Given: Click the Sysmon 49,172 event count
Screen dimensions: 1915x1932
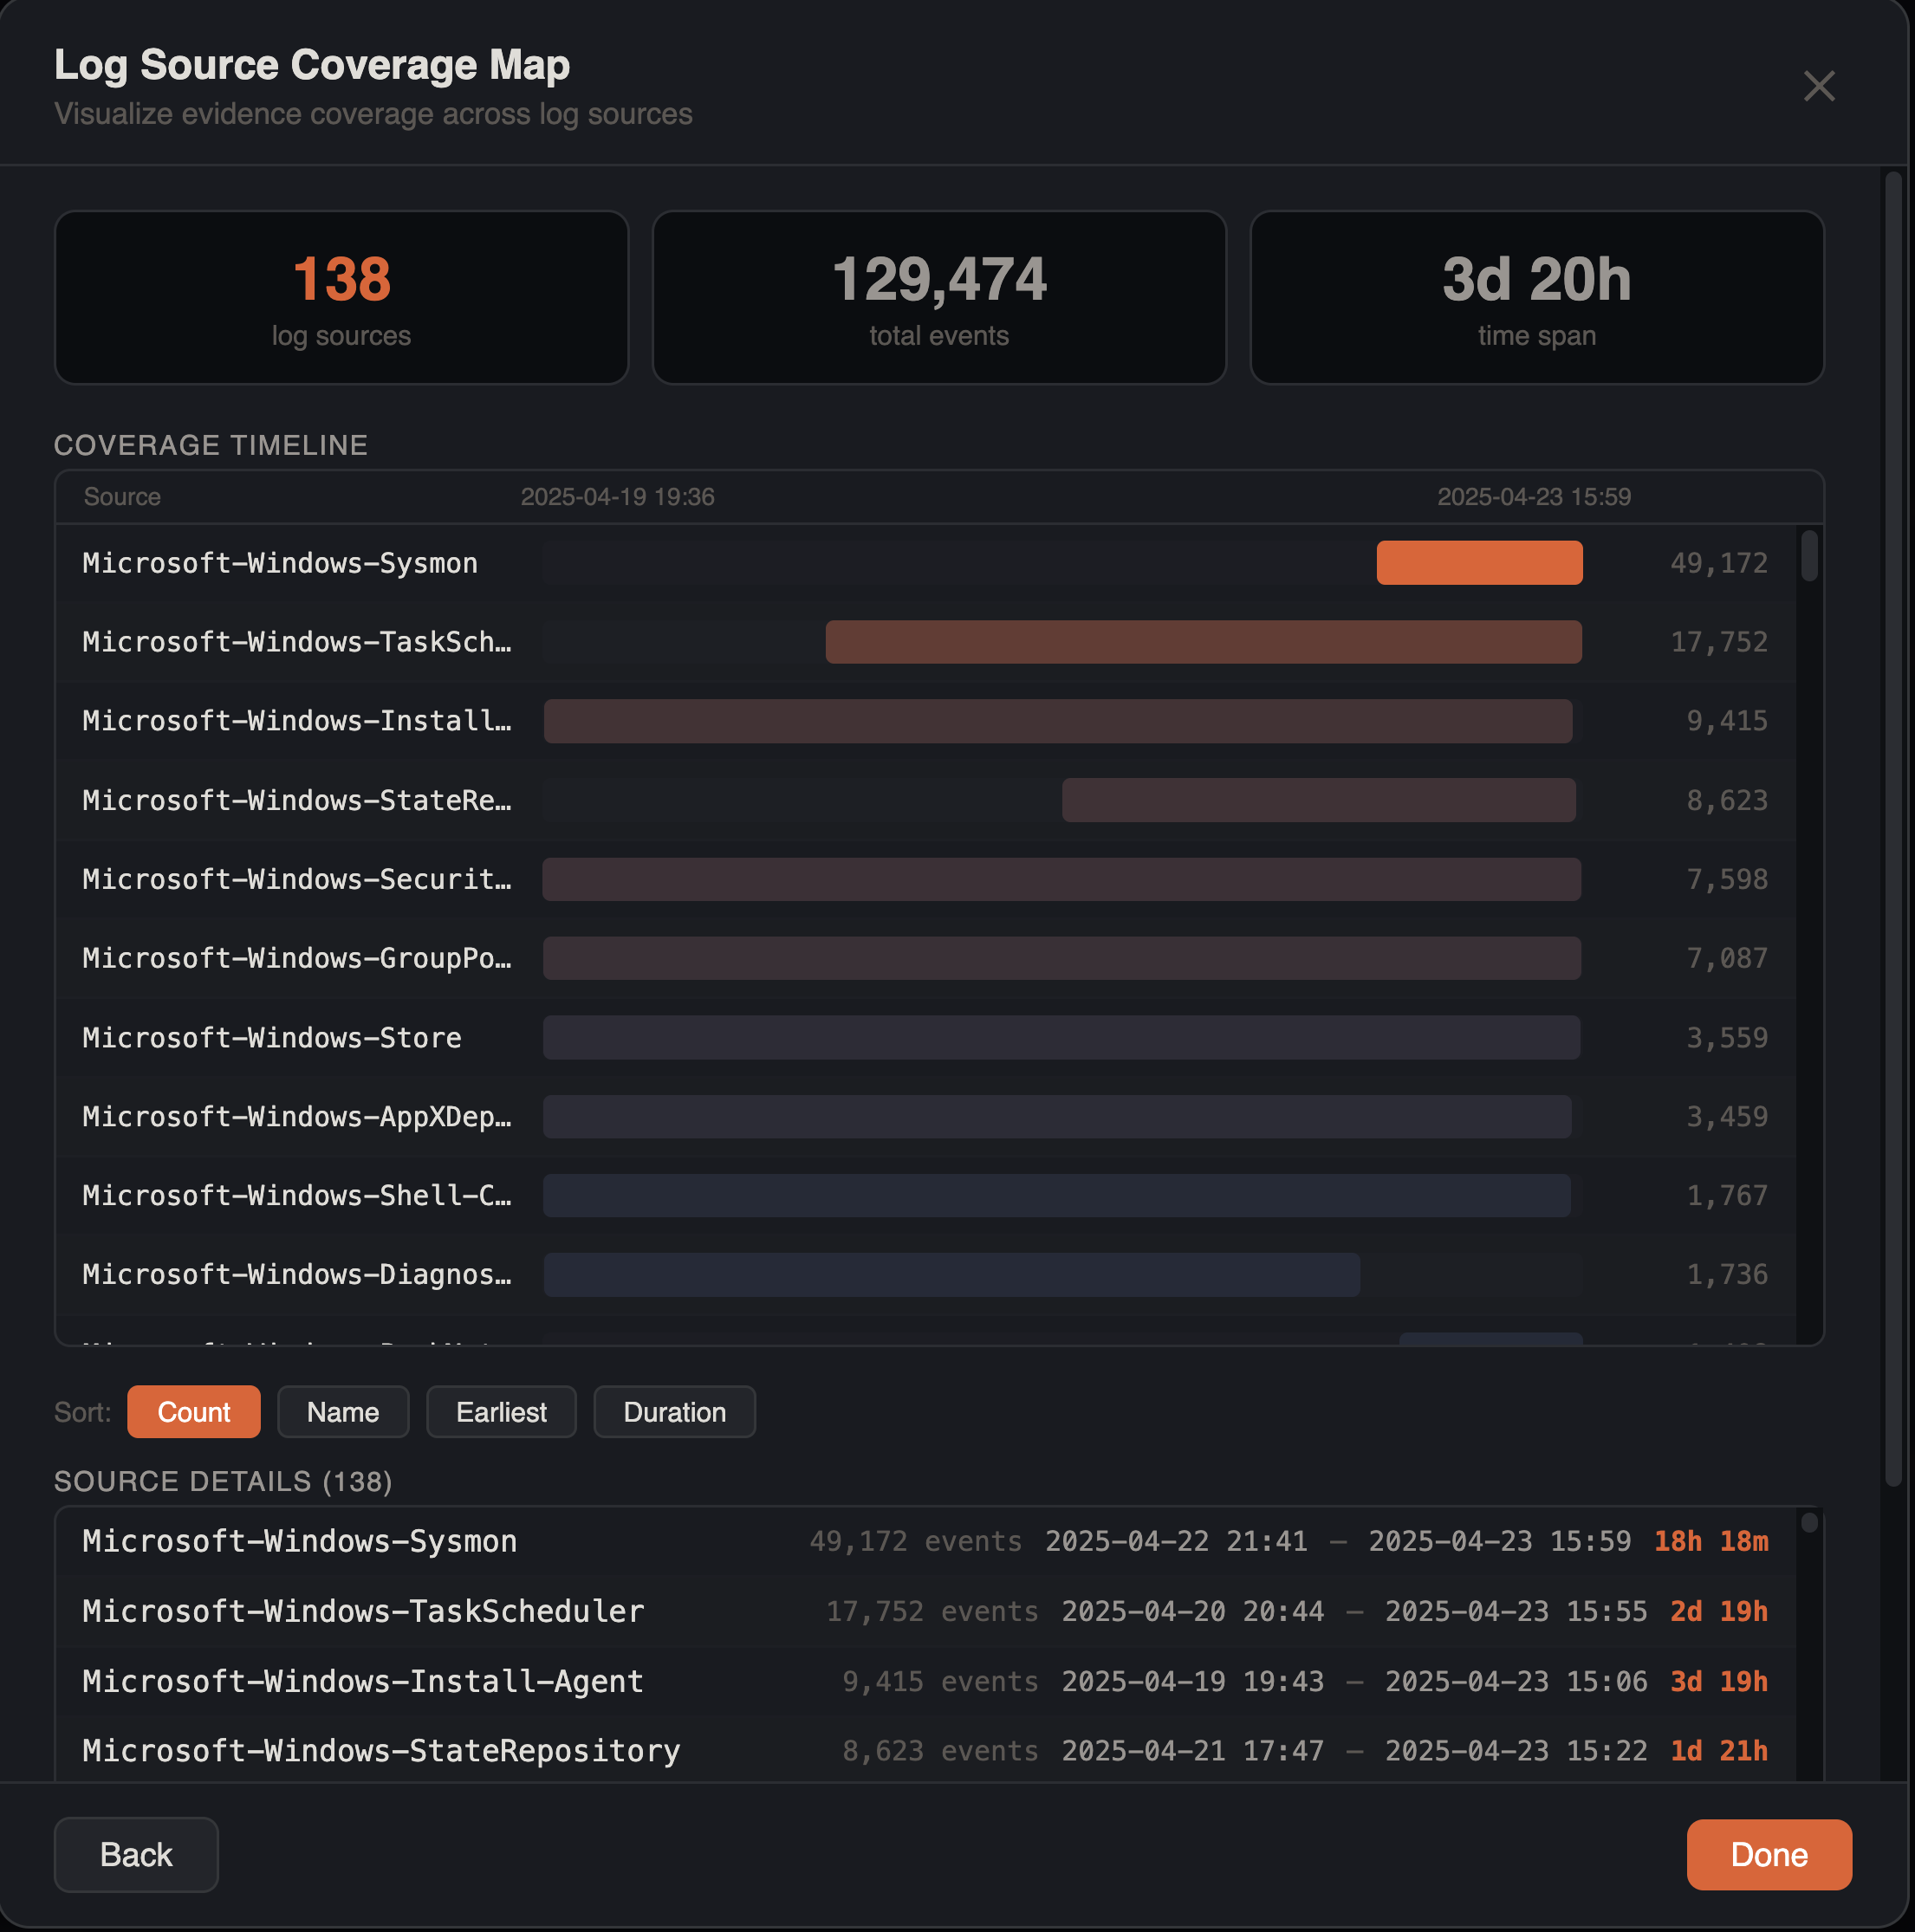Looking at the screenshot, I should pos(1719,562).
